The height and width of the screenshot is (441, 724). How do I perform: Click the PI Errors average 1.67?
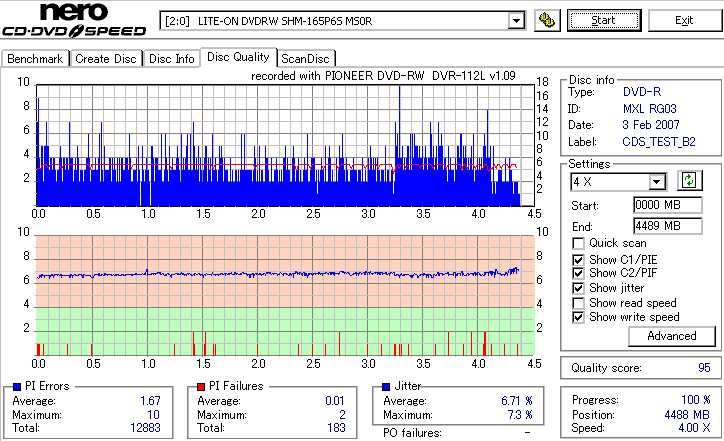[x=151, y=401]
